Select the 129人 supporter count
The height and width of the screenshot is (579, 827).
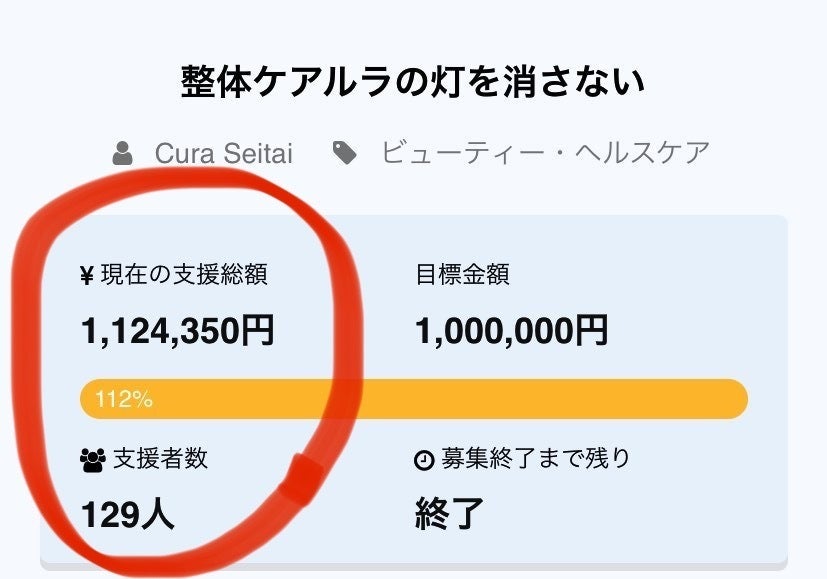127,514
